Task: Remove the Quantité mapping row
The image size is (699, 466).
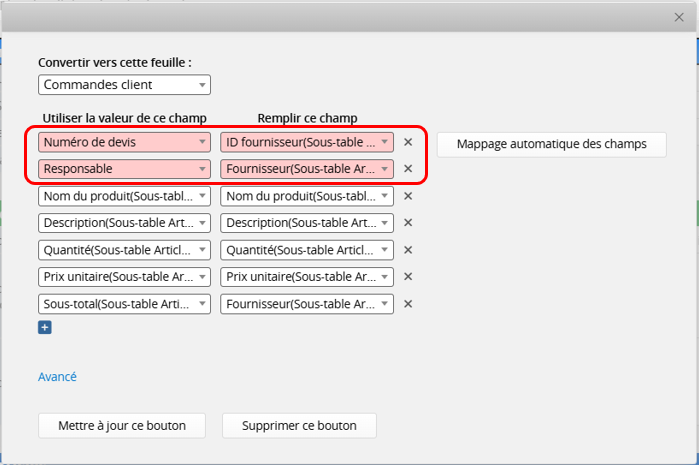Action: point(408,250)
